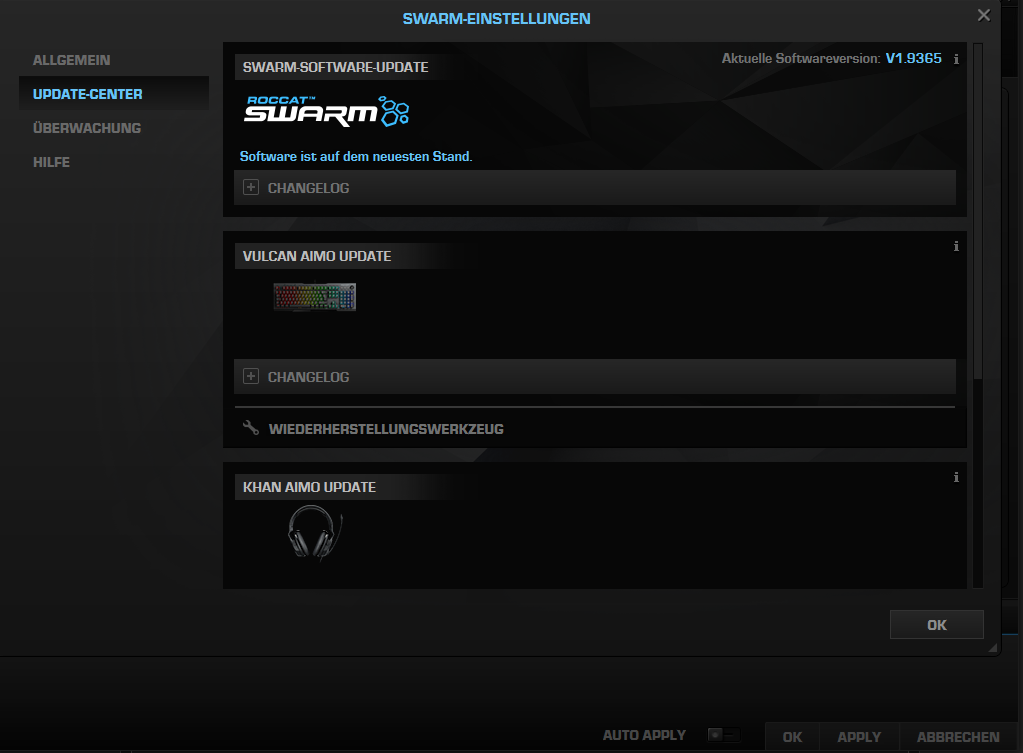The width and height of the screenshot is (1023, 753).
Task: Click the 'Aktuelle Softwareversion:' label
Action: (x=801, y=59)
